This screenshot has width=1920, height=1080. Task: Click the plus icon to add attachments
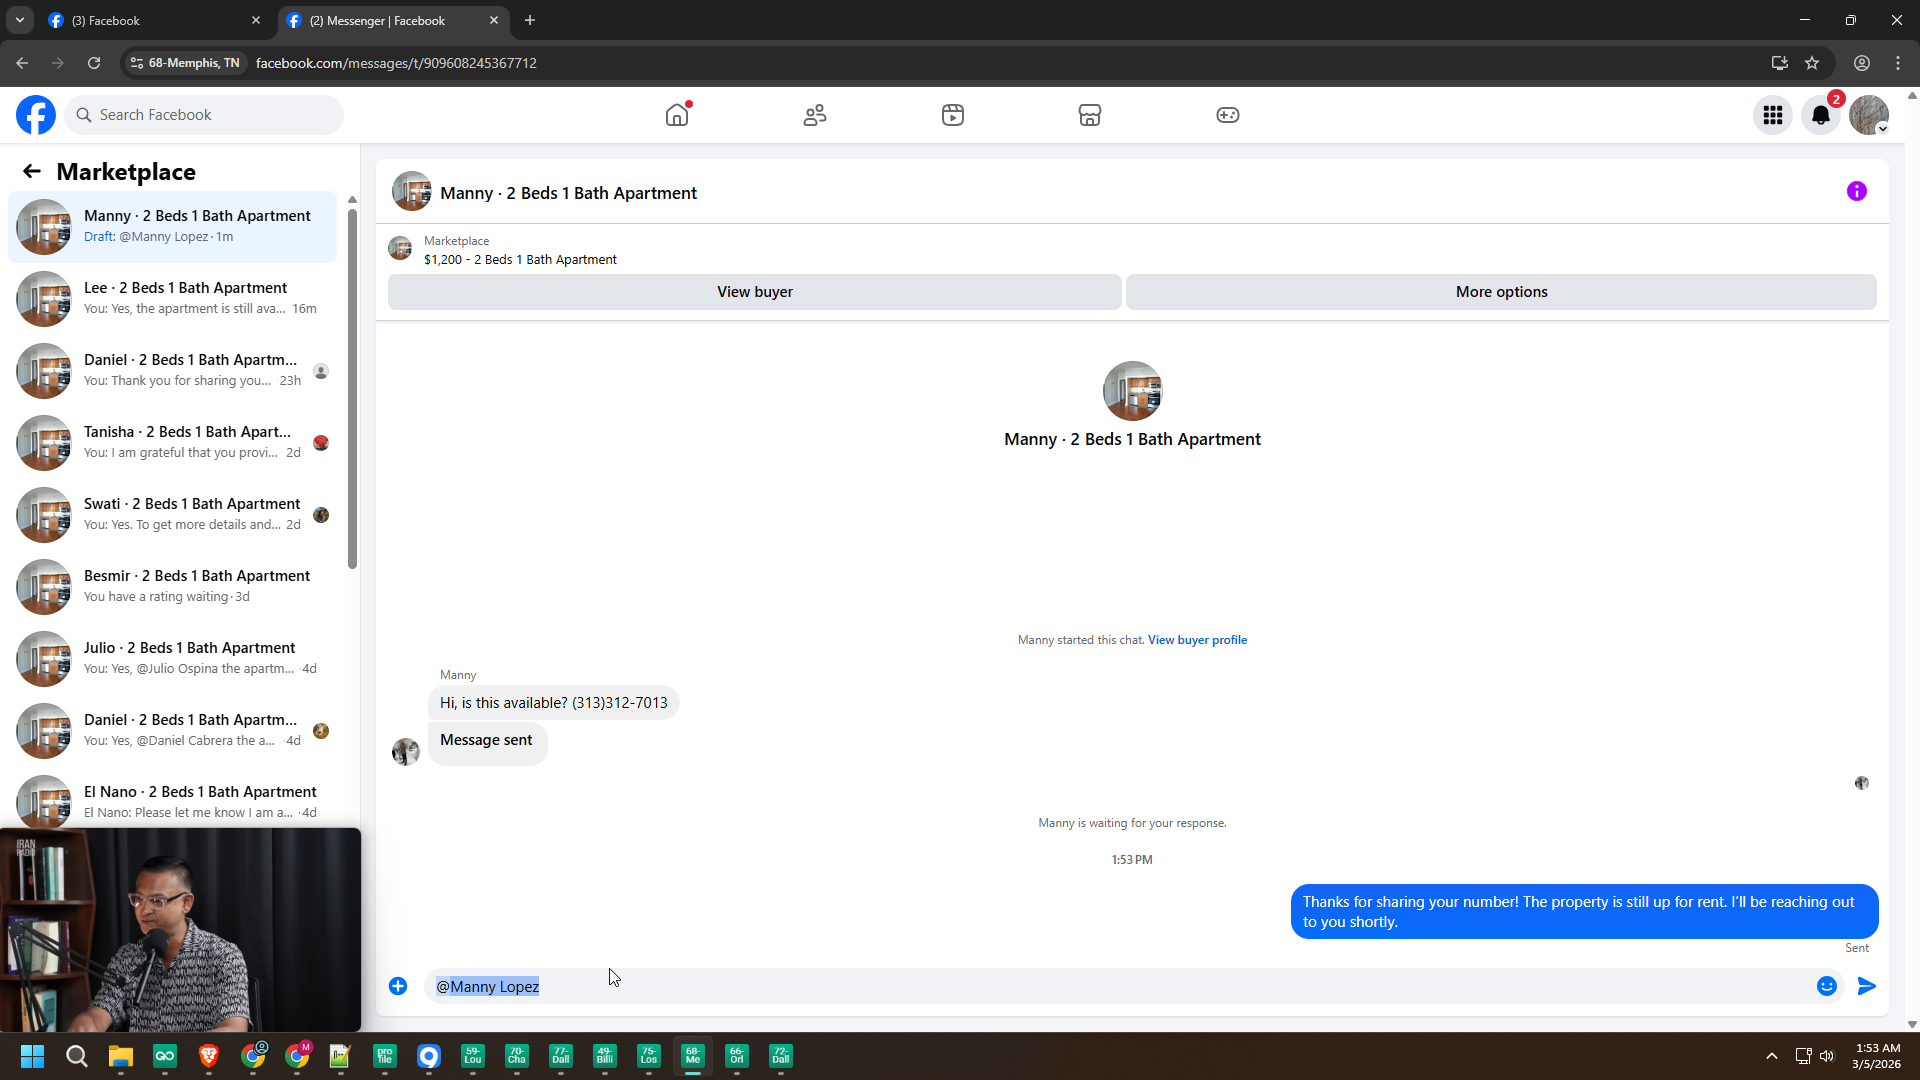tap(398, 986)
